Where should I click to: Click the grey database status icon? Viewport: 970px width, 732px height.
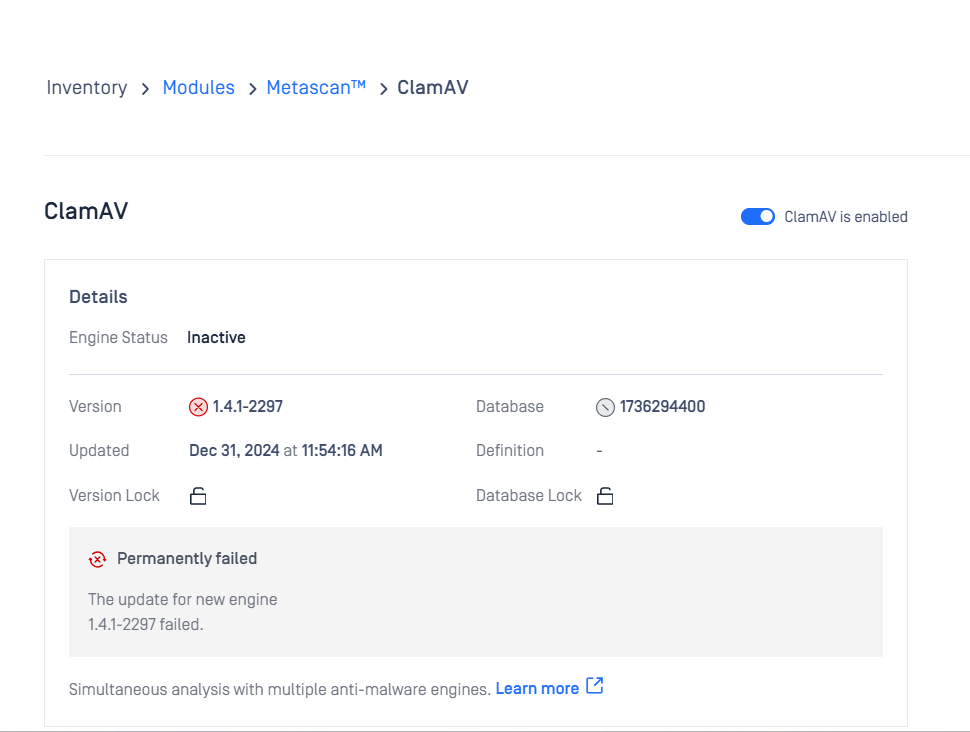tap(605, 407)
